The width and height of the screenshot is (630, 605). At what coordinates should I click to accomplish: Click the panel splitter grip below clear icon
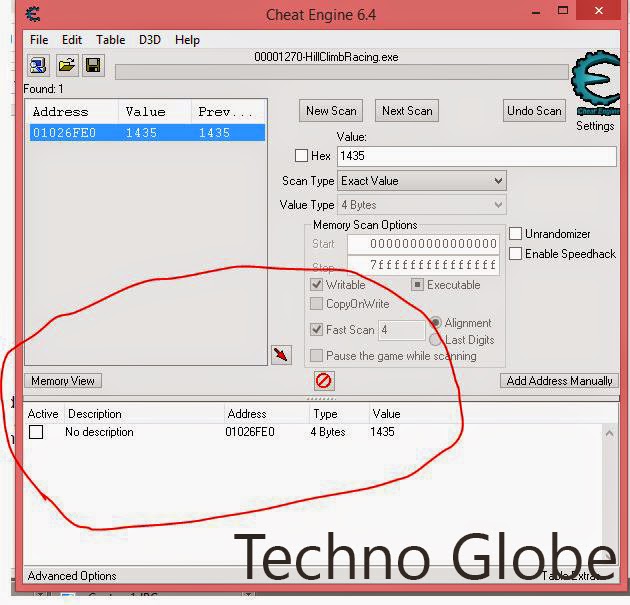pos(321,399)
